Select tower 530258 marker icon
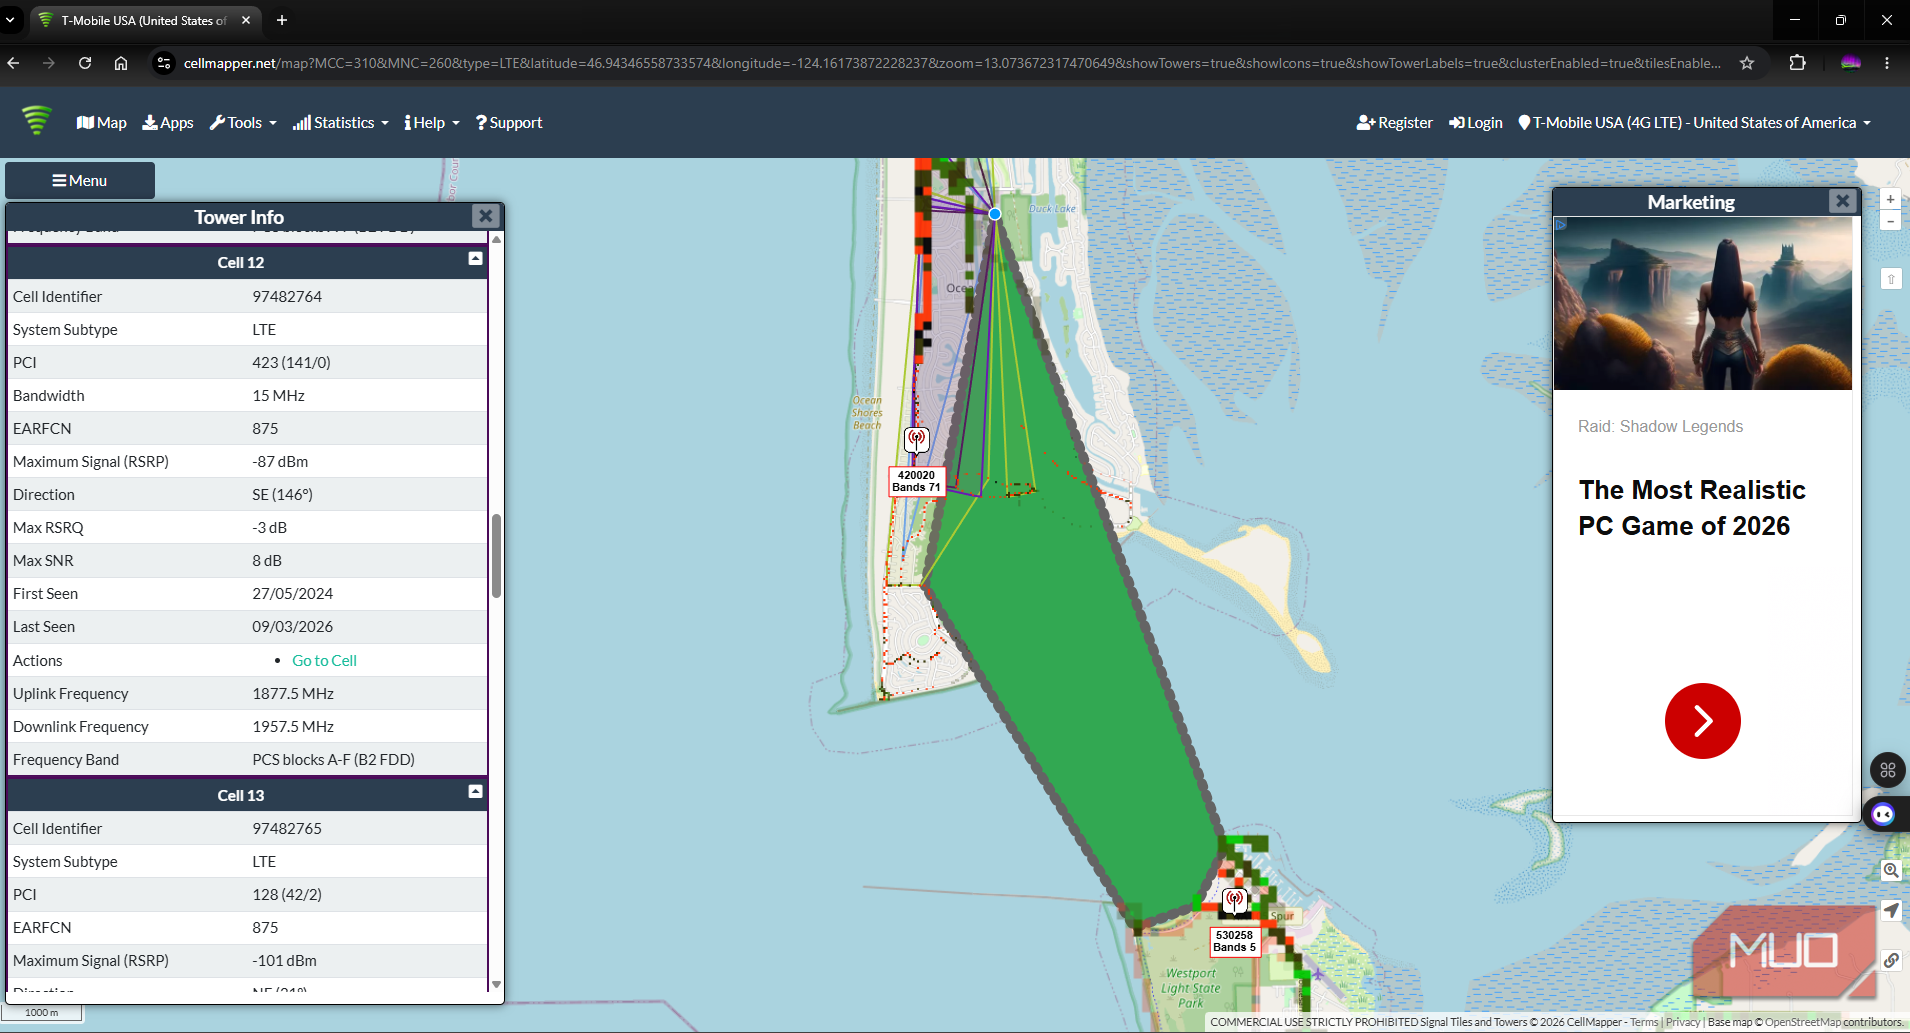This screenshot has height=1033, width=1910. tap(1235, 900)
